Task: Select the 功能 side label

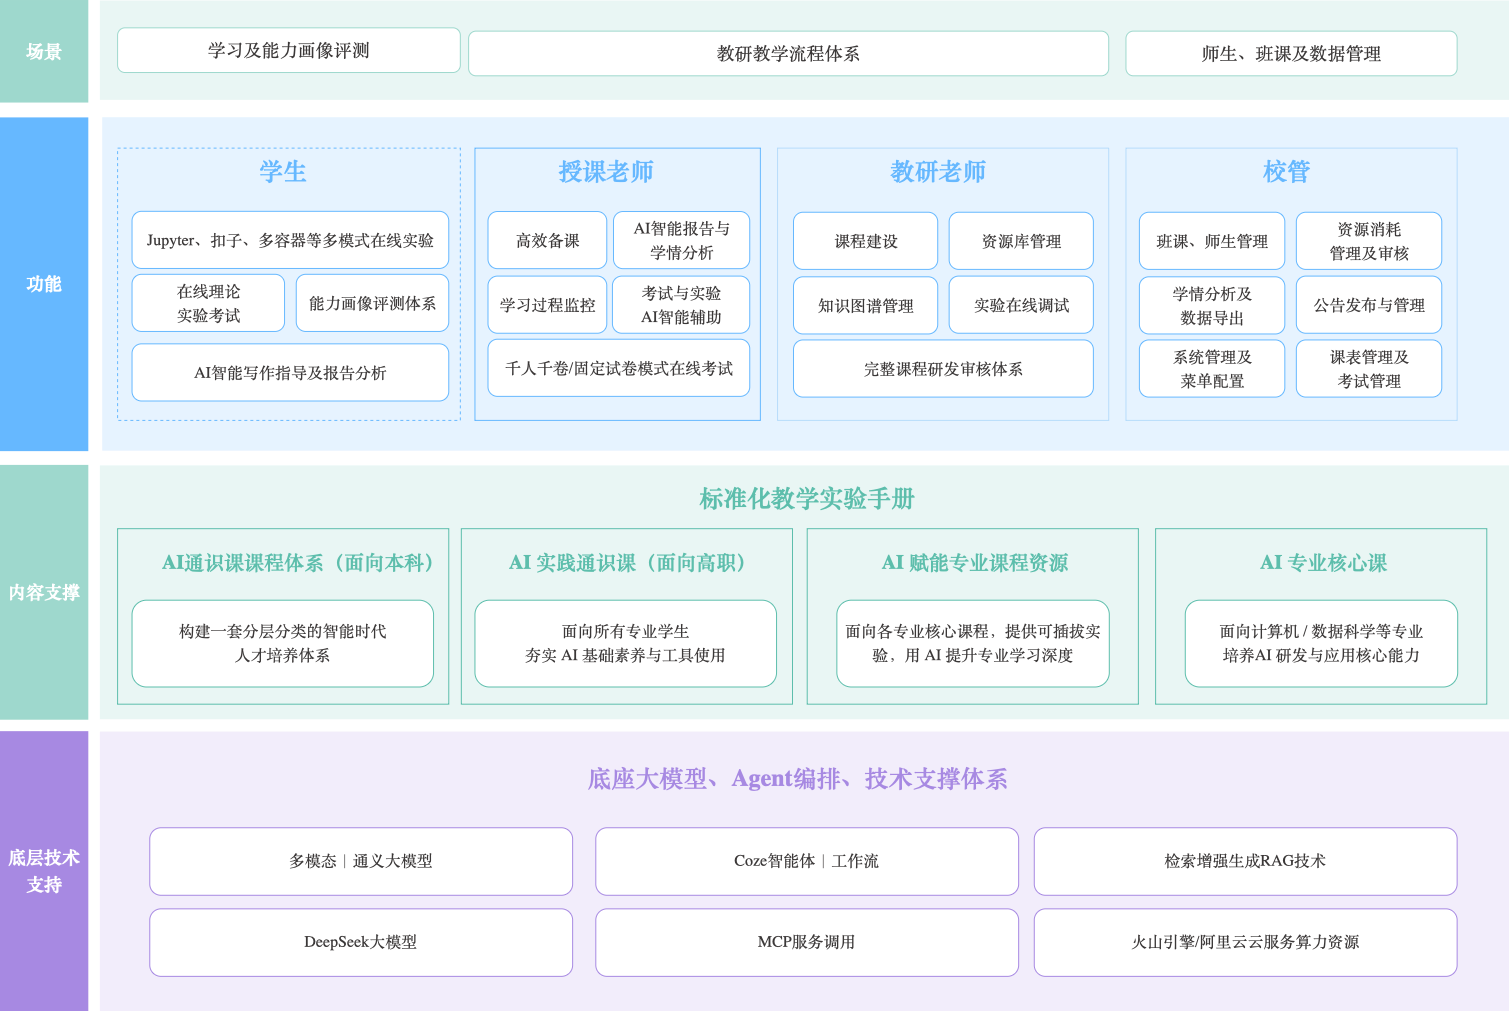Action: (44, 285)
